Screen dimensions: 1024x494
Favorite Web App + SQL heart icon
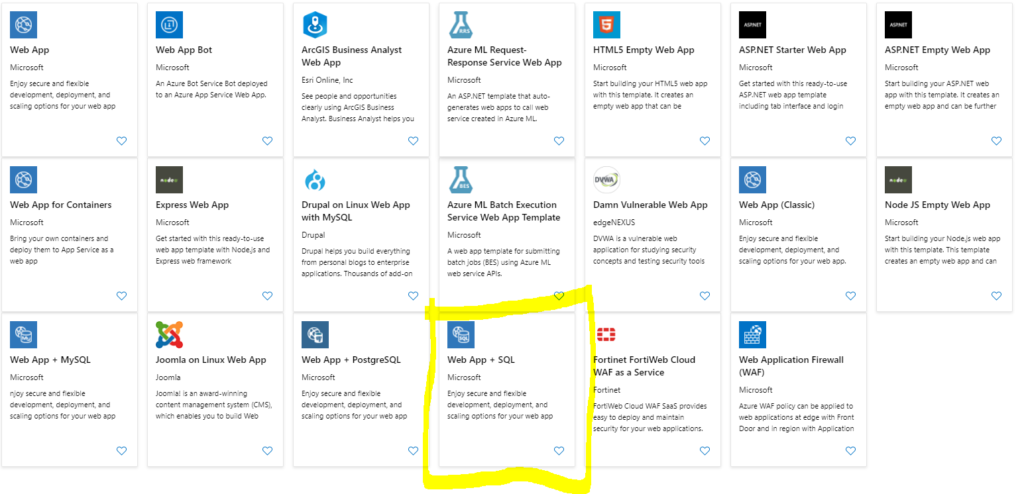coord(558,450)
